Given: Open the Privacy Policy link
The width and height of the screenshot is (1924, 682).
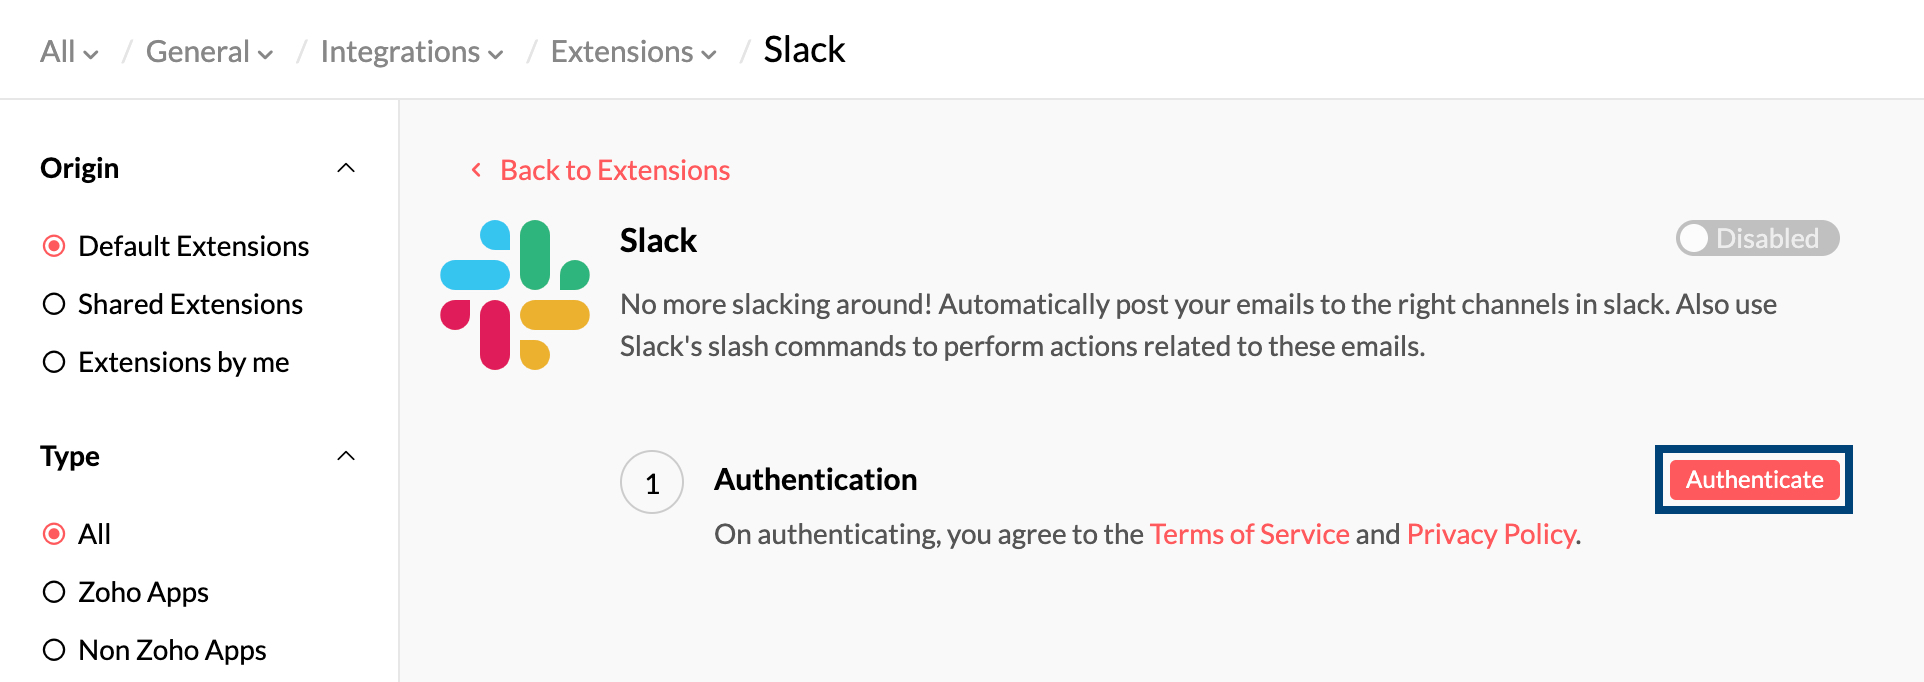Looking at the screenshot, I should point(1491,534).
